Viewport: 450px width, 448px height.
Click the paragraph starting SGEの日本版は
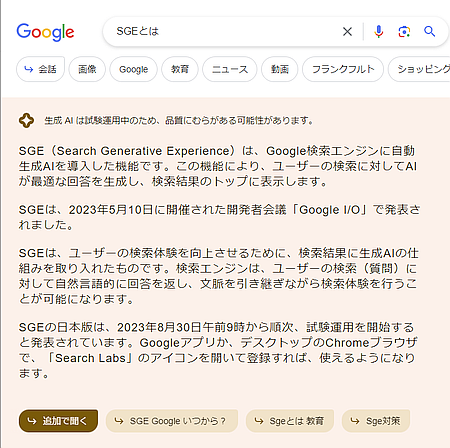218,350
